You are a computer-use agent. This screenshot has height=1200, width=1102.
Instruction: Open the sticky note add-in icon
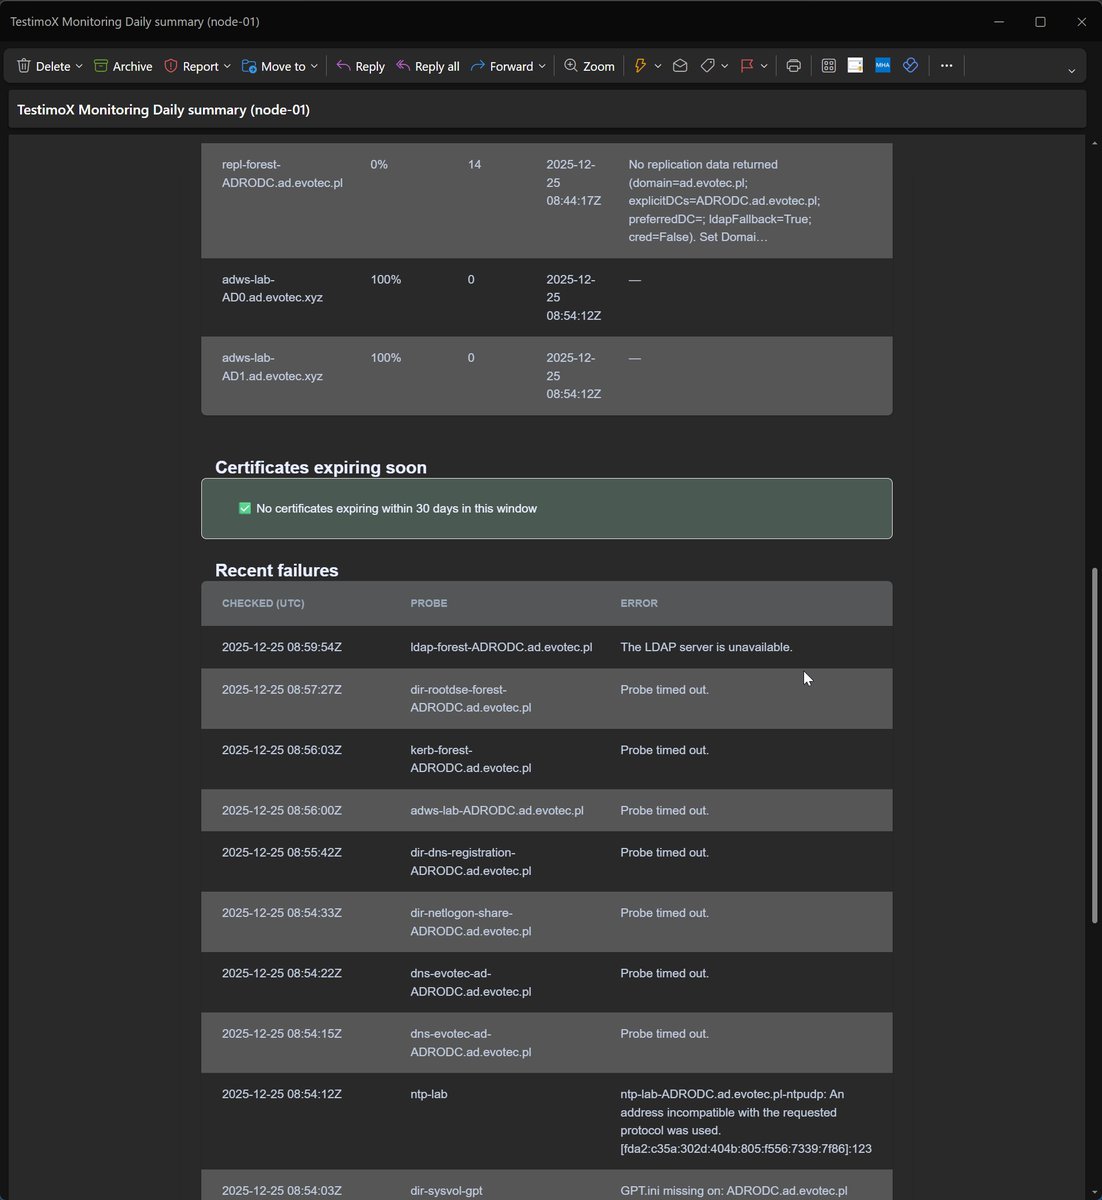[x=855, y=66]
